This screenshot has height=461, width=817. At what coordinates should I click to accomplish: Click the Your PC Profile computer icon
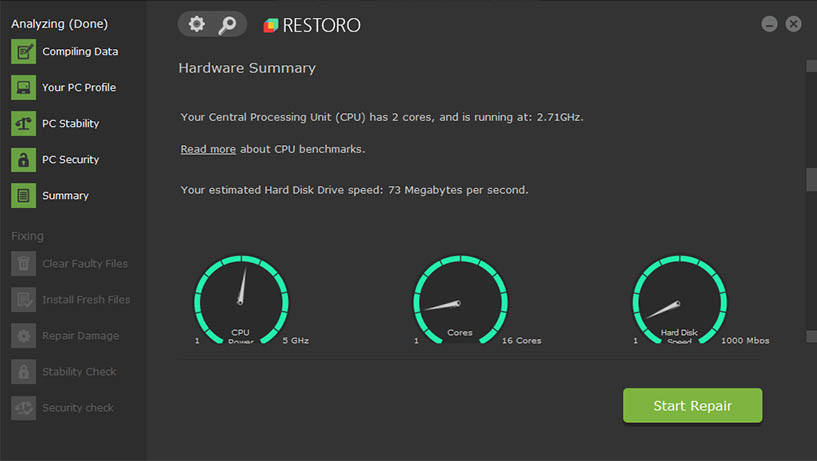click(x=23, y=88)
